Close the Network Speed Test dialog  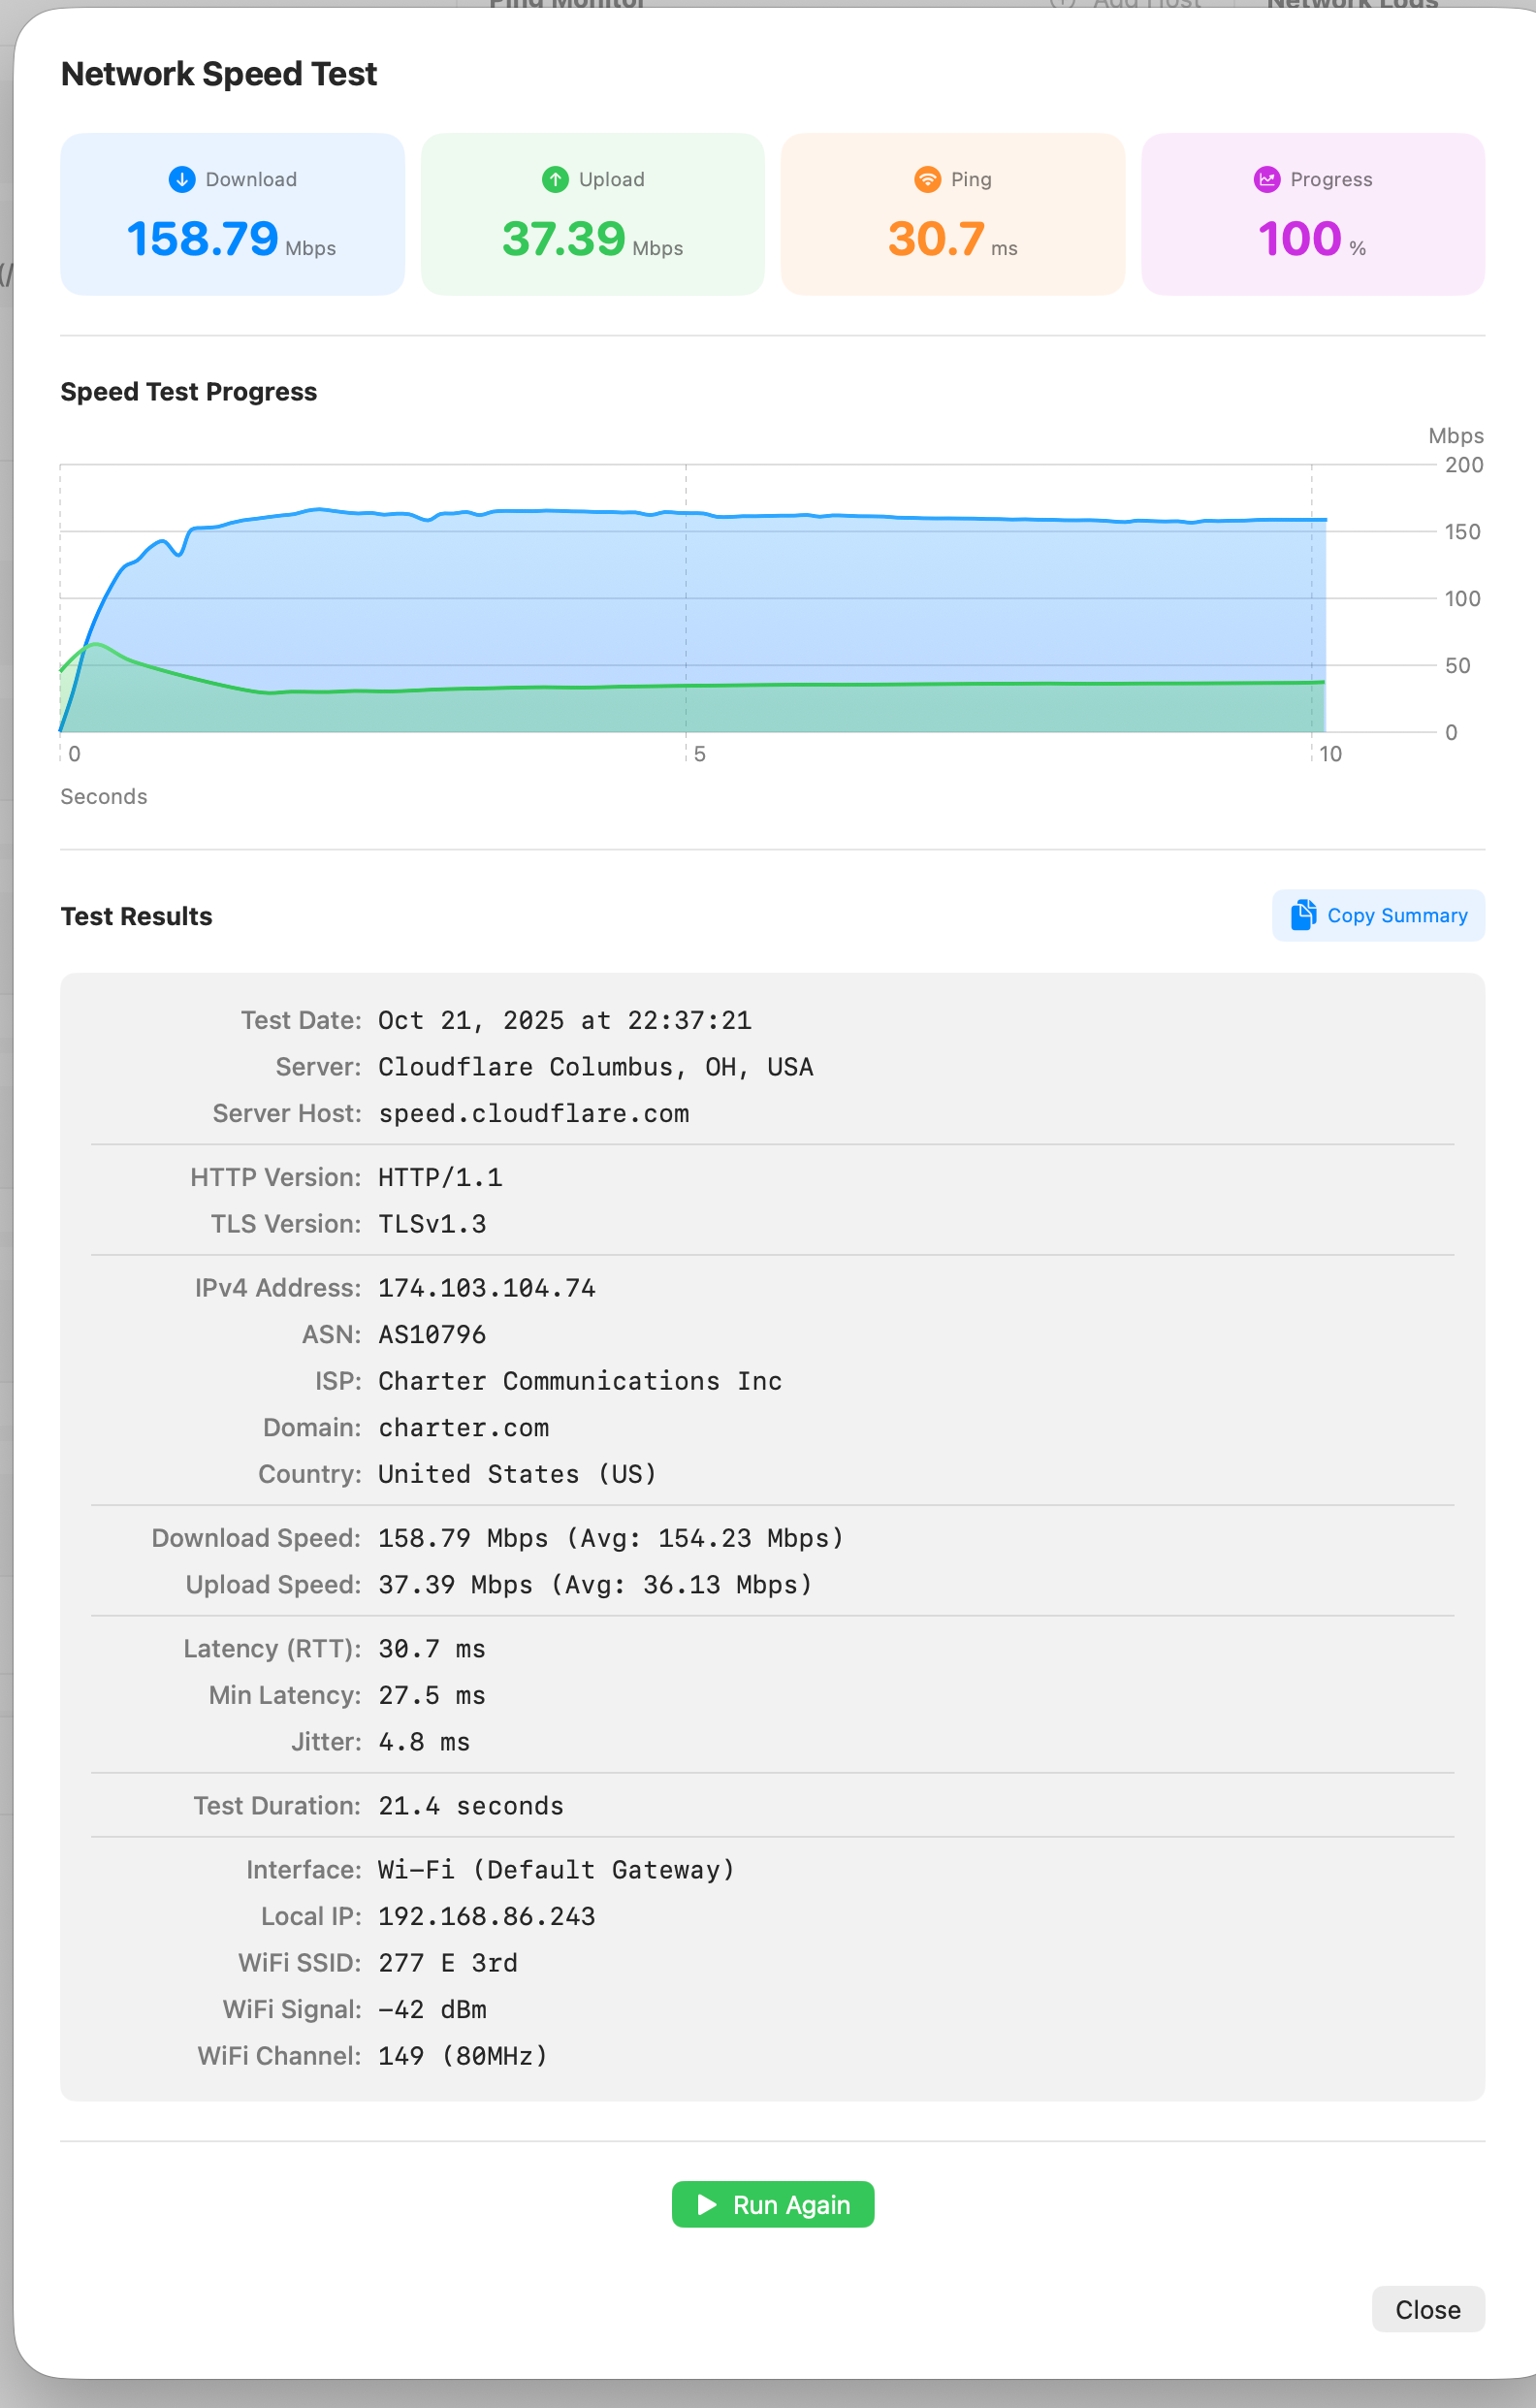click(1427, 2310)
